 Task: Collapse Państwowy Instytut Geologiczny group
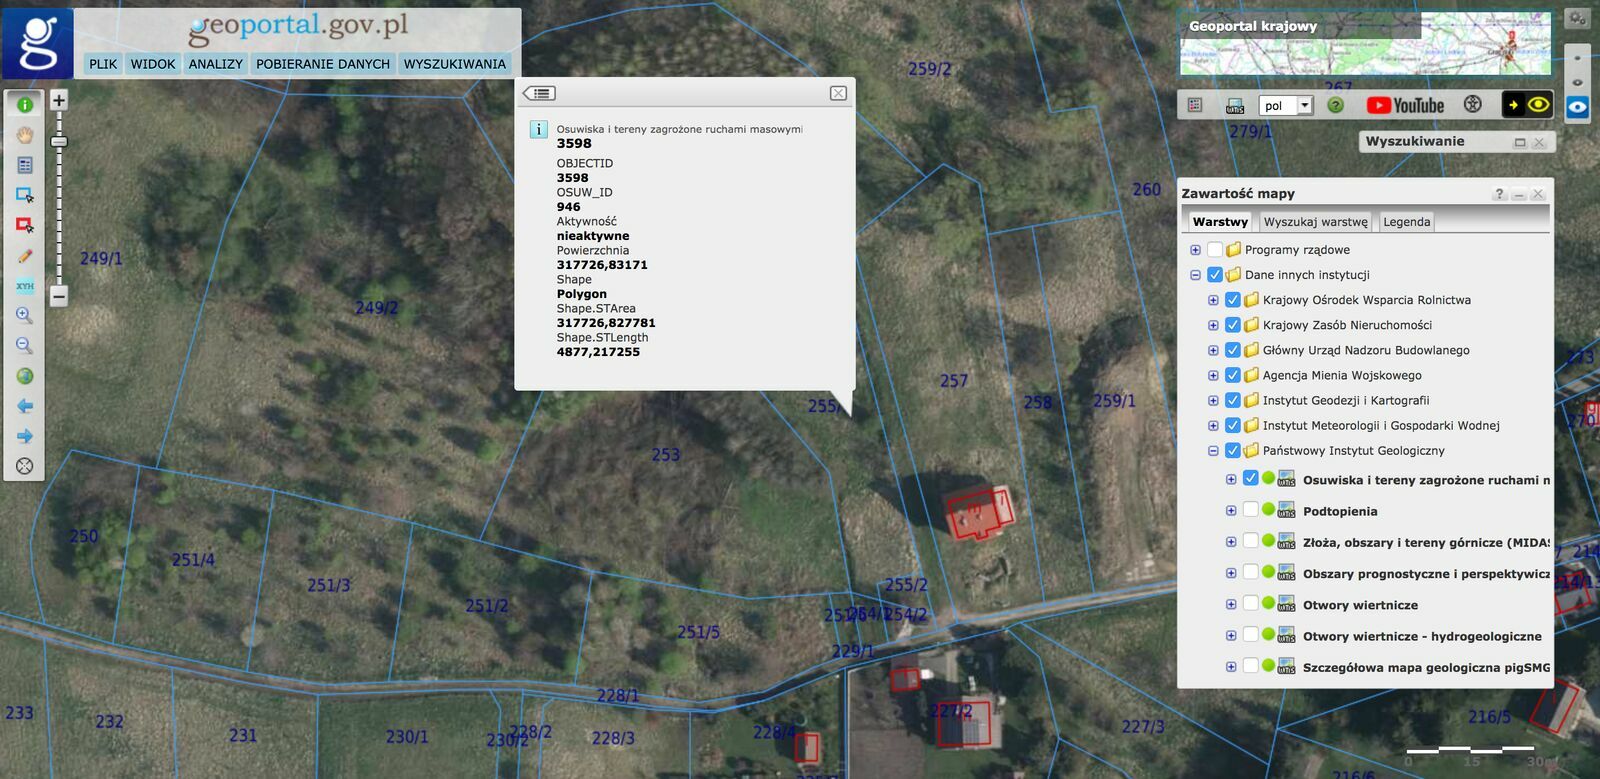1213,451
